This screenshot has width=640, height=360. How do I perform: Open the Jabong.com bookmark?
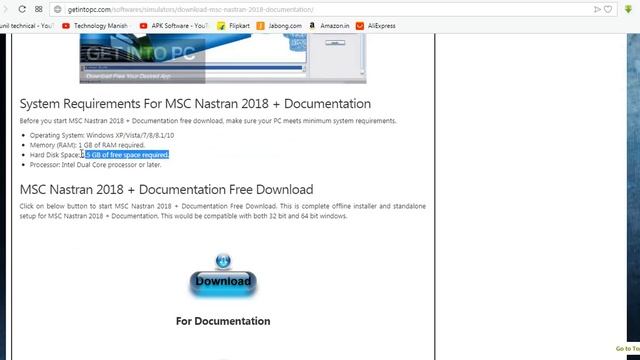279,26
